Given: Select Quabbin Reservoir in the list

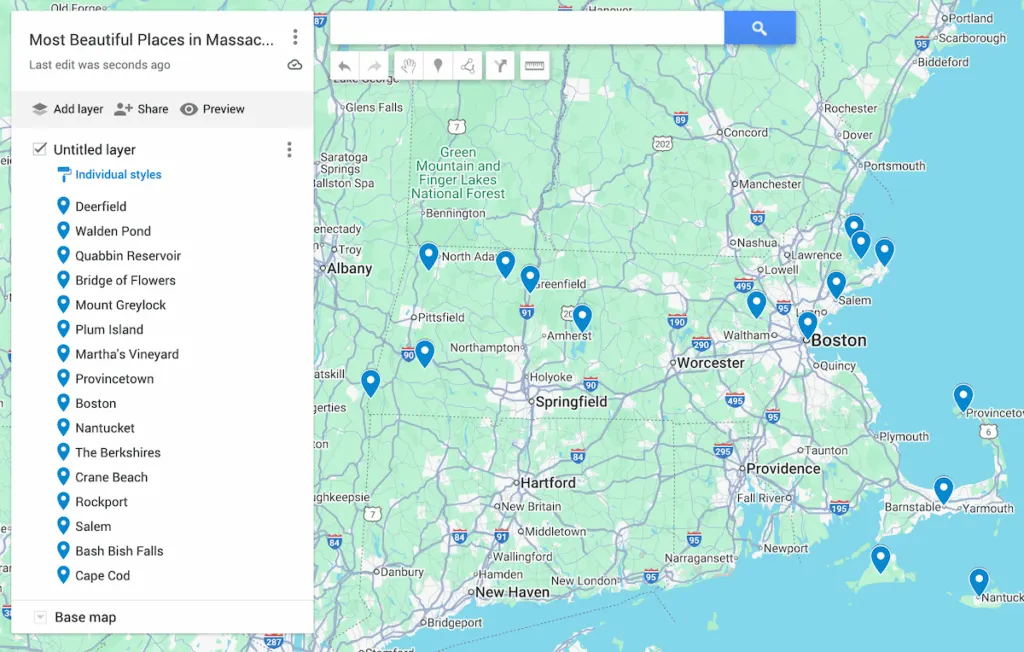Looking at the screenshot, I should [x=128, y=255].
